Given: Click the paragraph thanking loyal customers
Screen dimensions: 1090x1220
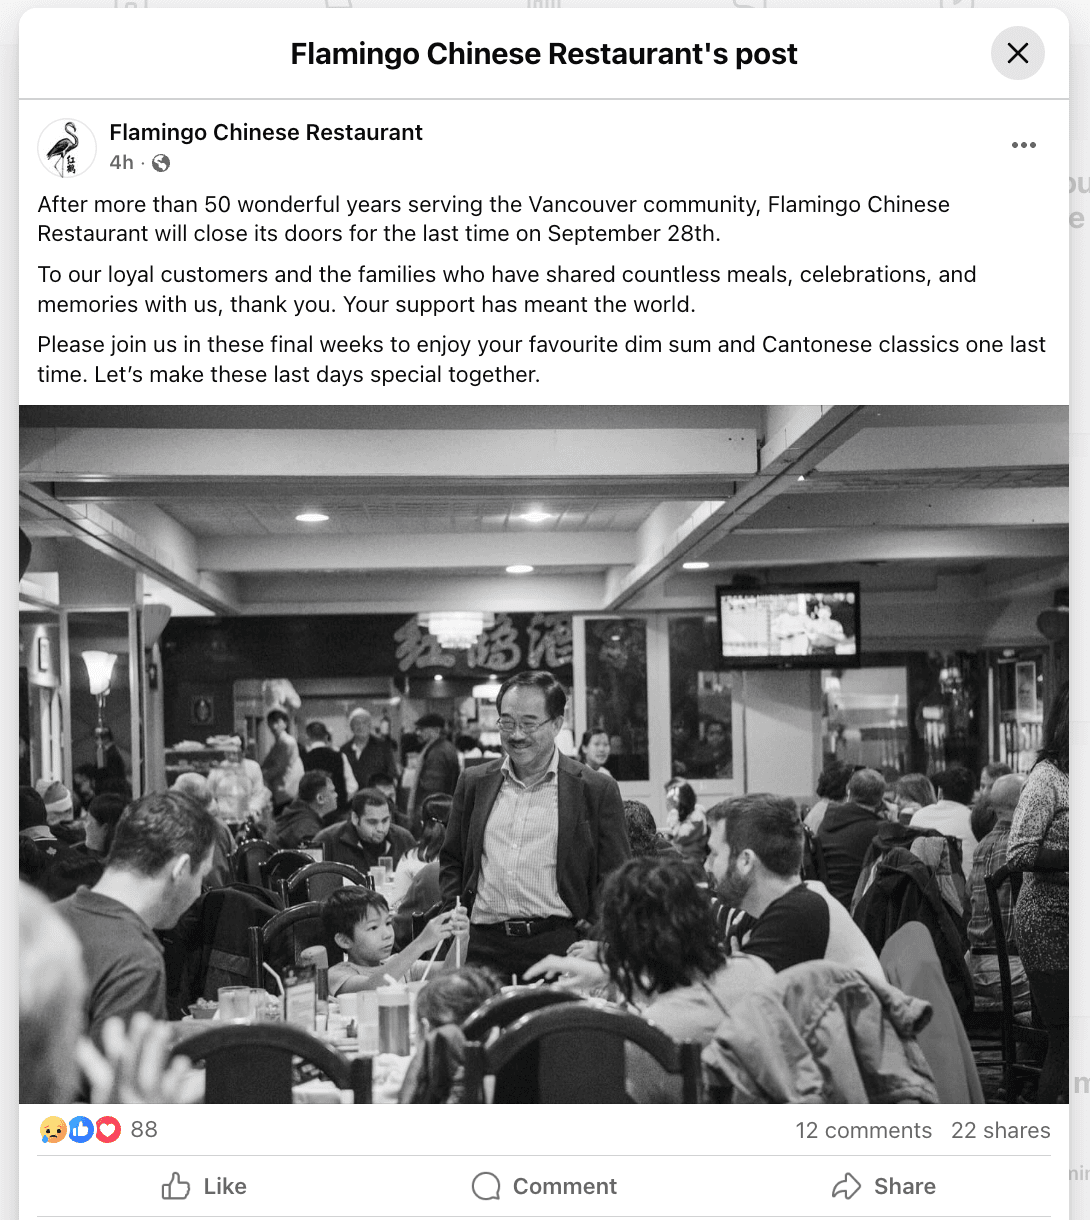Looking at the screenshot, I should tap(507, 289).
